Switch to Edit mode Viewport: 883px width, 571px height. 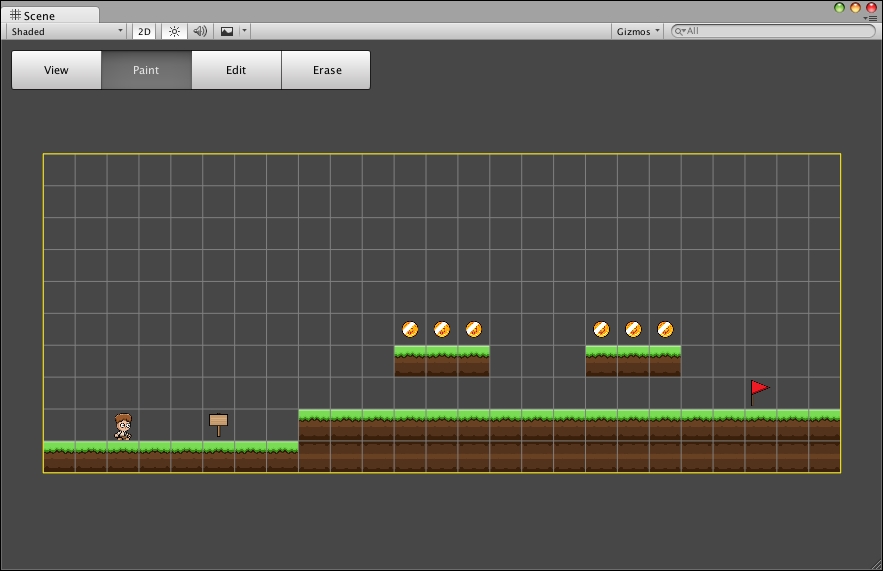click(236, 70)
